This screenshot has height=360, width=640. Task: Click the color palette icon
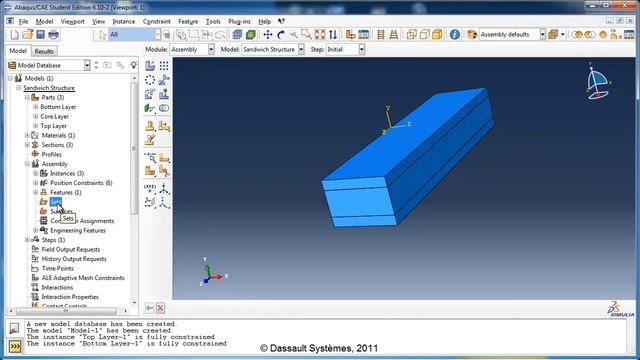point(472,35)
